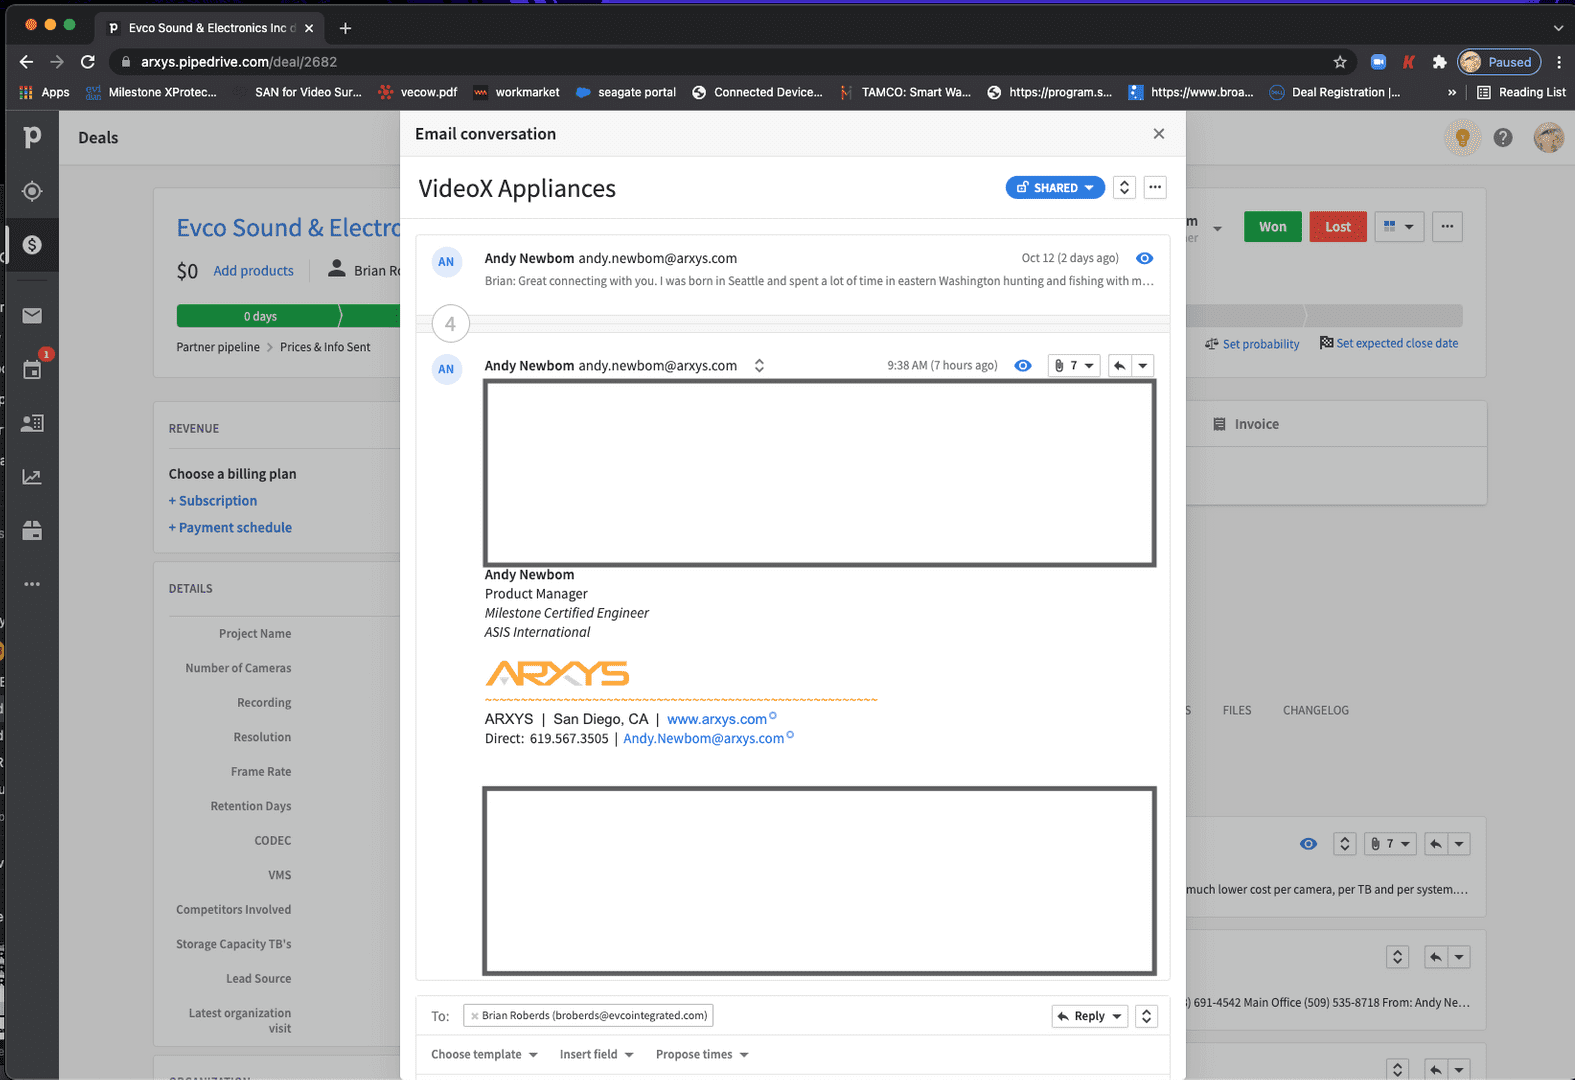This screenshot has width=1575, height=1080.
Task: Open Propose times dropdown
Action: click(x=703, y=1054)
